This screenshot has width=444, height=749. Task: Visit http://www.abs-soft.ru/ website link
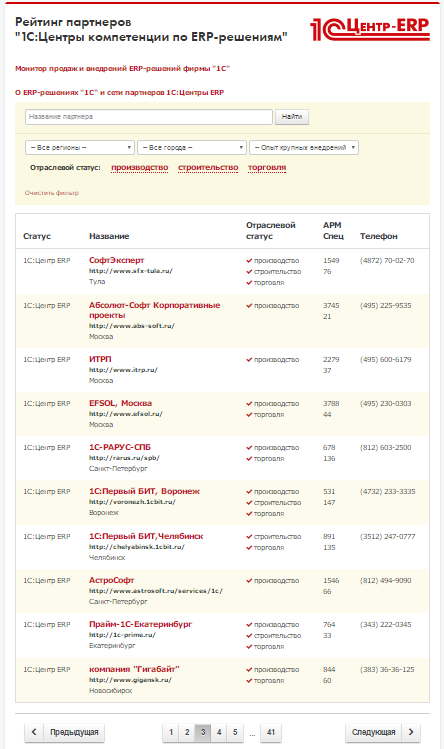point(131,326)
